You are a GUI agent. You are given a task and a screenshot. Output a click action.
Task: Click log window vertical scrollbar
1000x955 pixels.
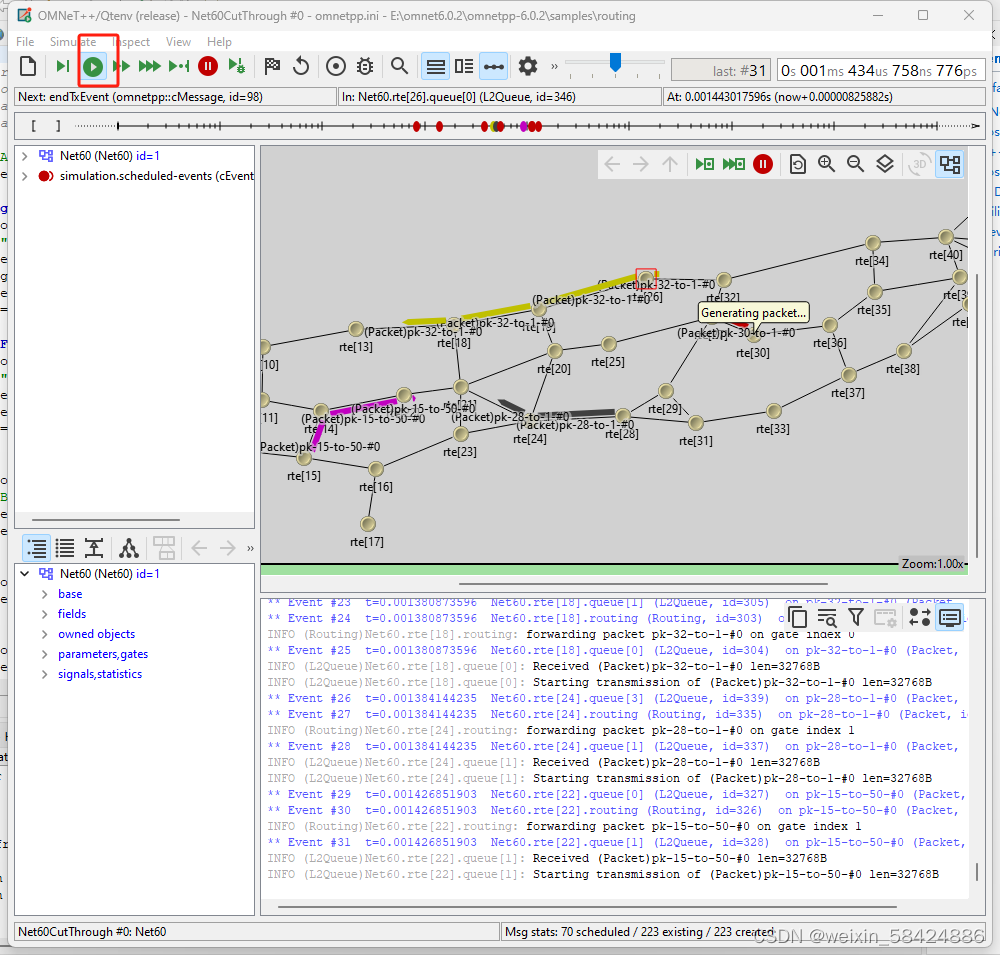976,872
